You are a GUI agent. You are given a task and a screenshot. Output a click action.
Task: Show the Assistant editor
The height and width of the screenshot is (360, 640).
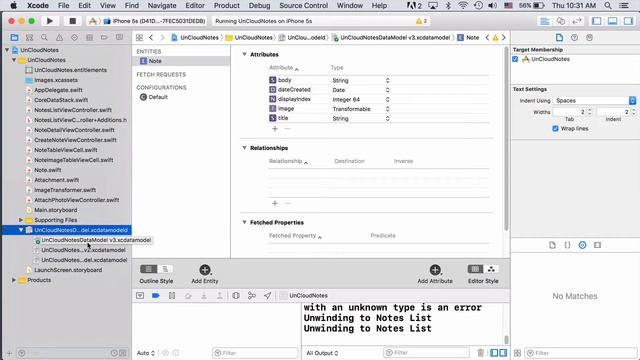pyautogui.click(x=561, y=21)
